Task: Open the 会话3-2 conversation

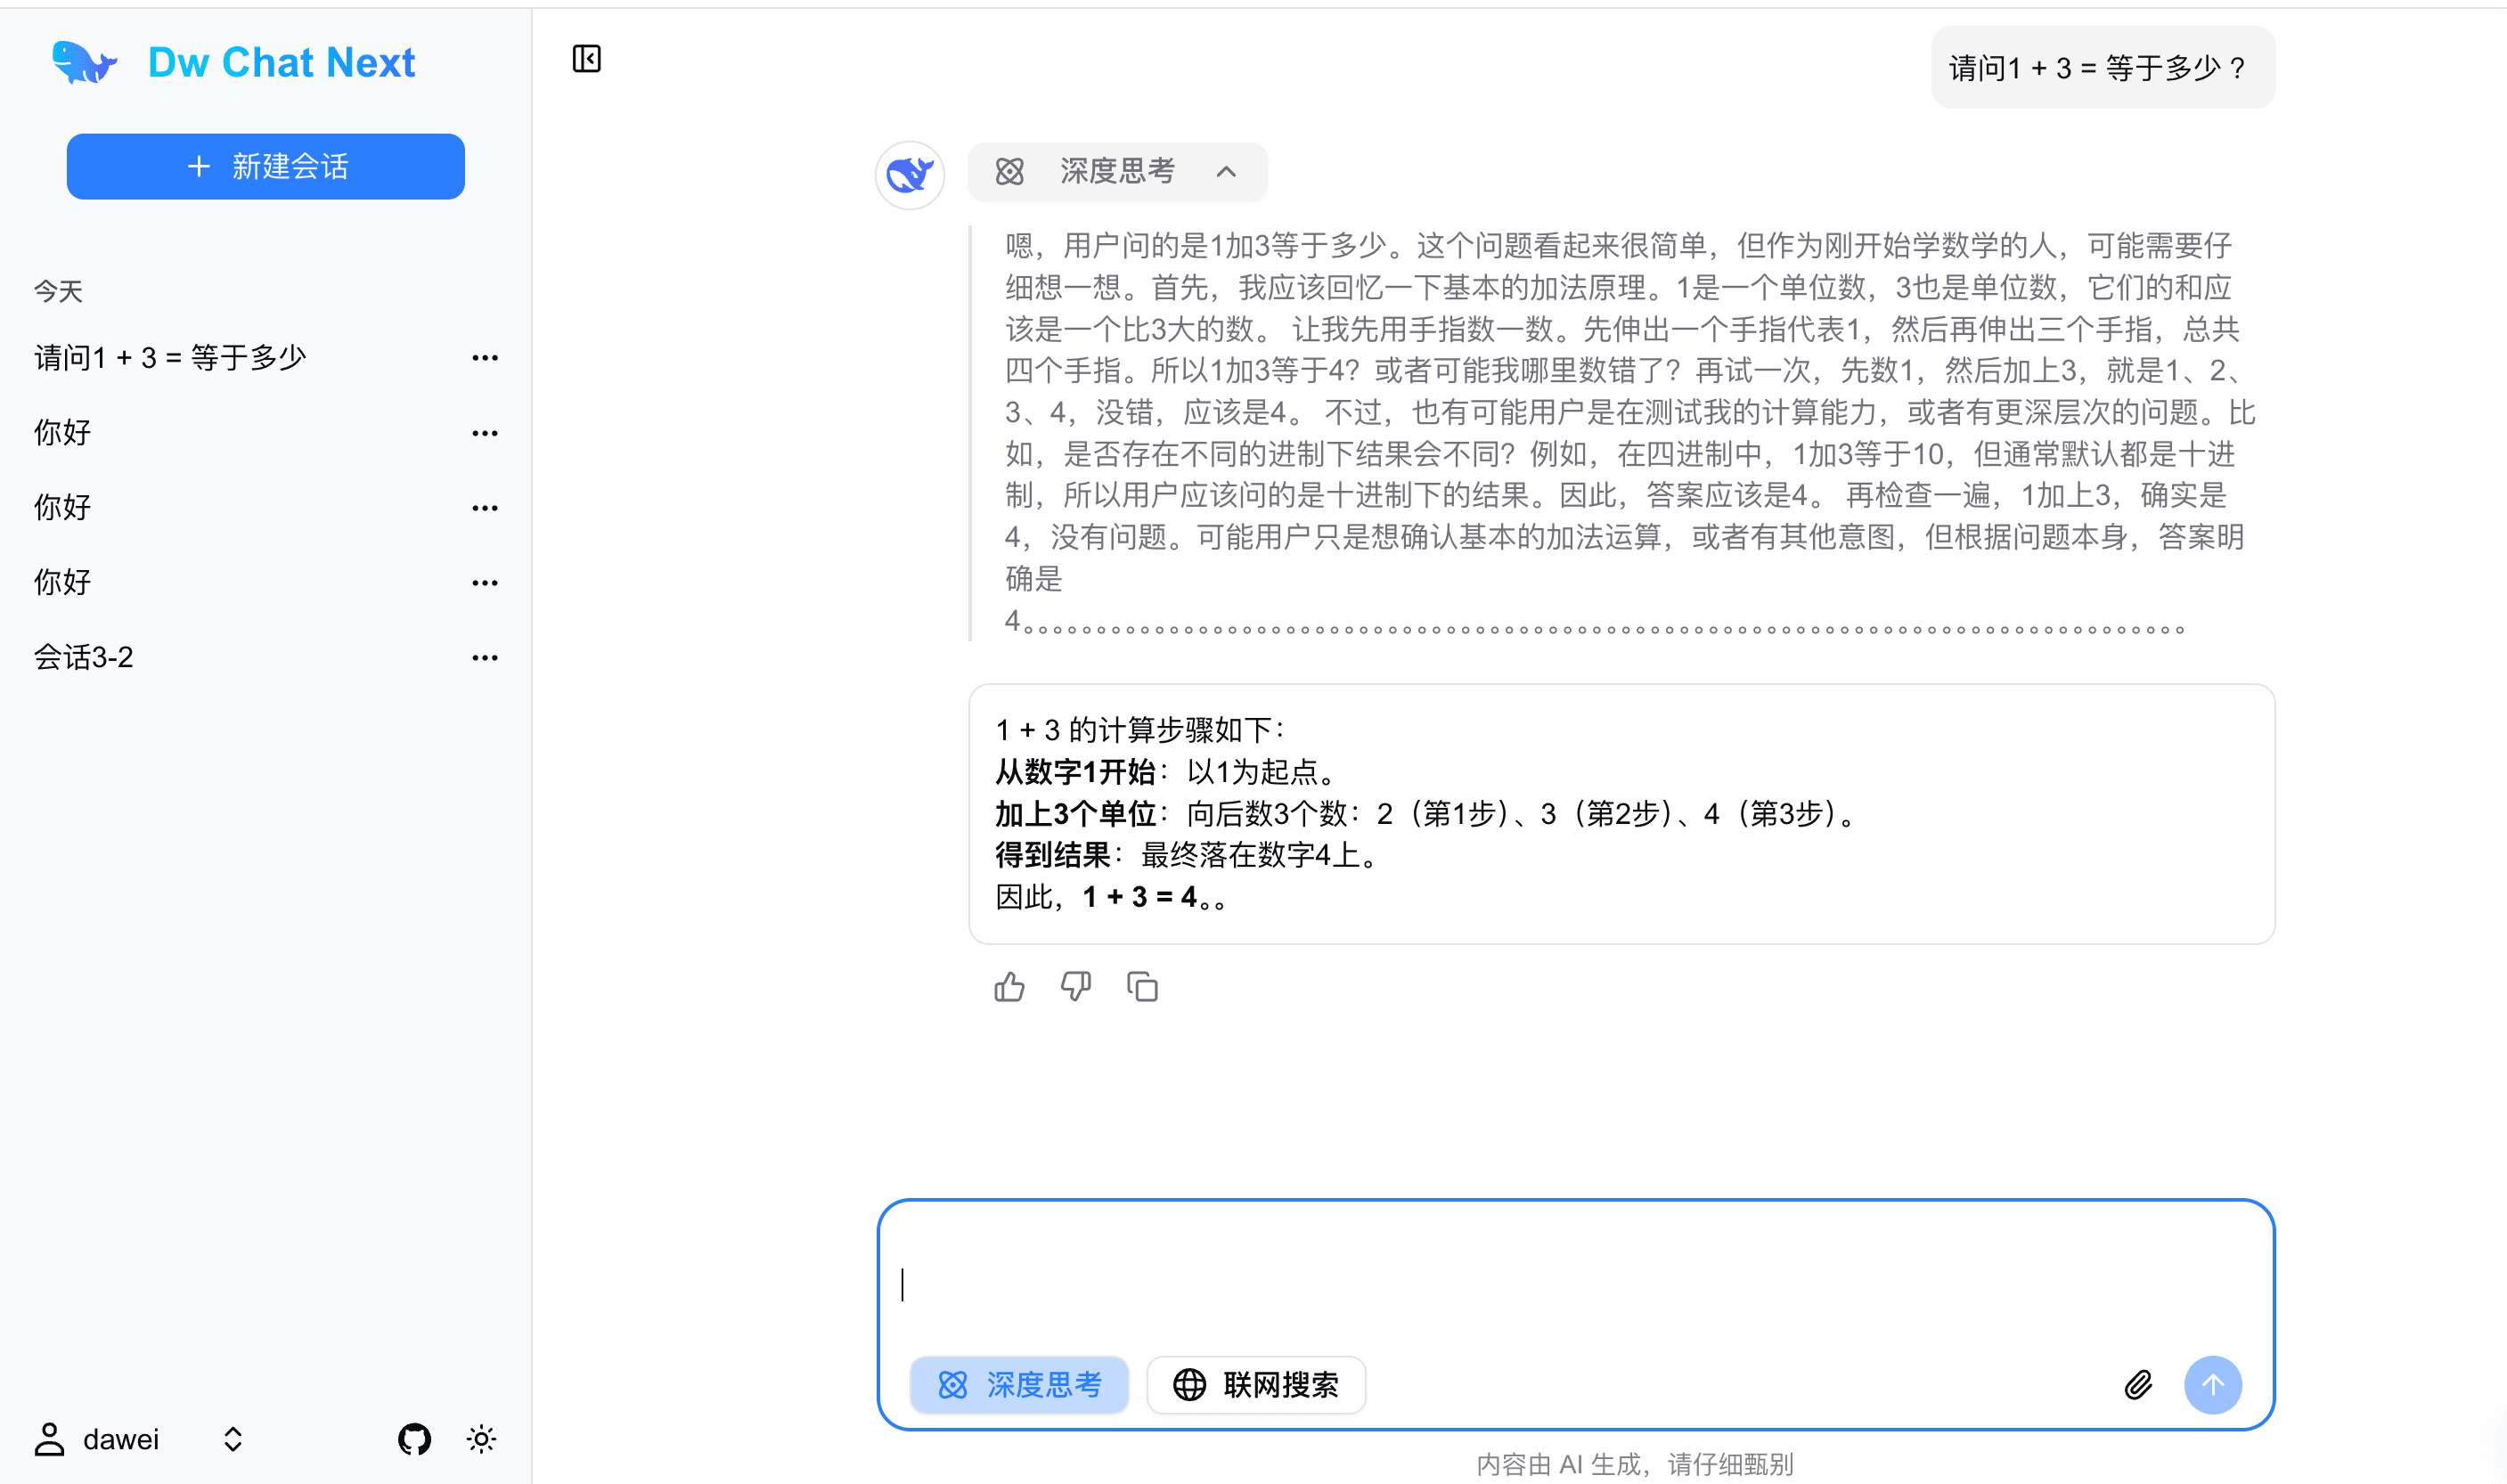Action: (84, 657)
